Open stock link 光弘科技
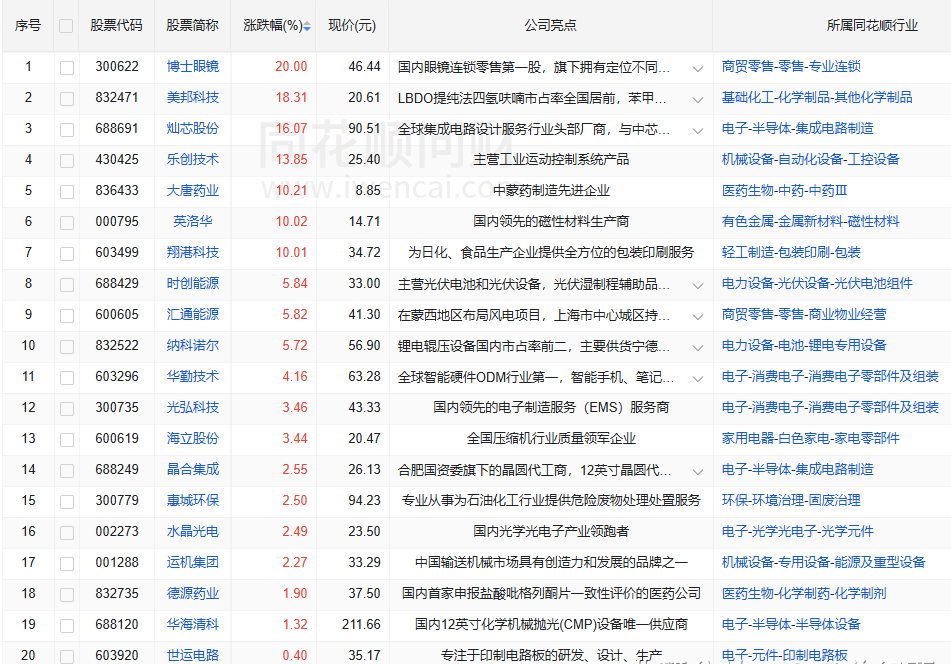The width and height of the screenshot is (951, 664). pos(192,407)
